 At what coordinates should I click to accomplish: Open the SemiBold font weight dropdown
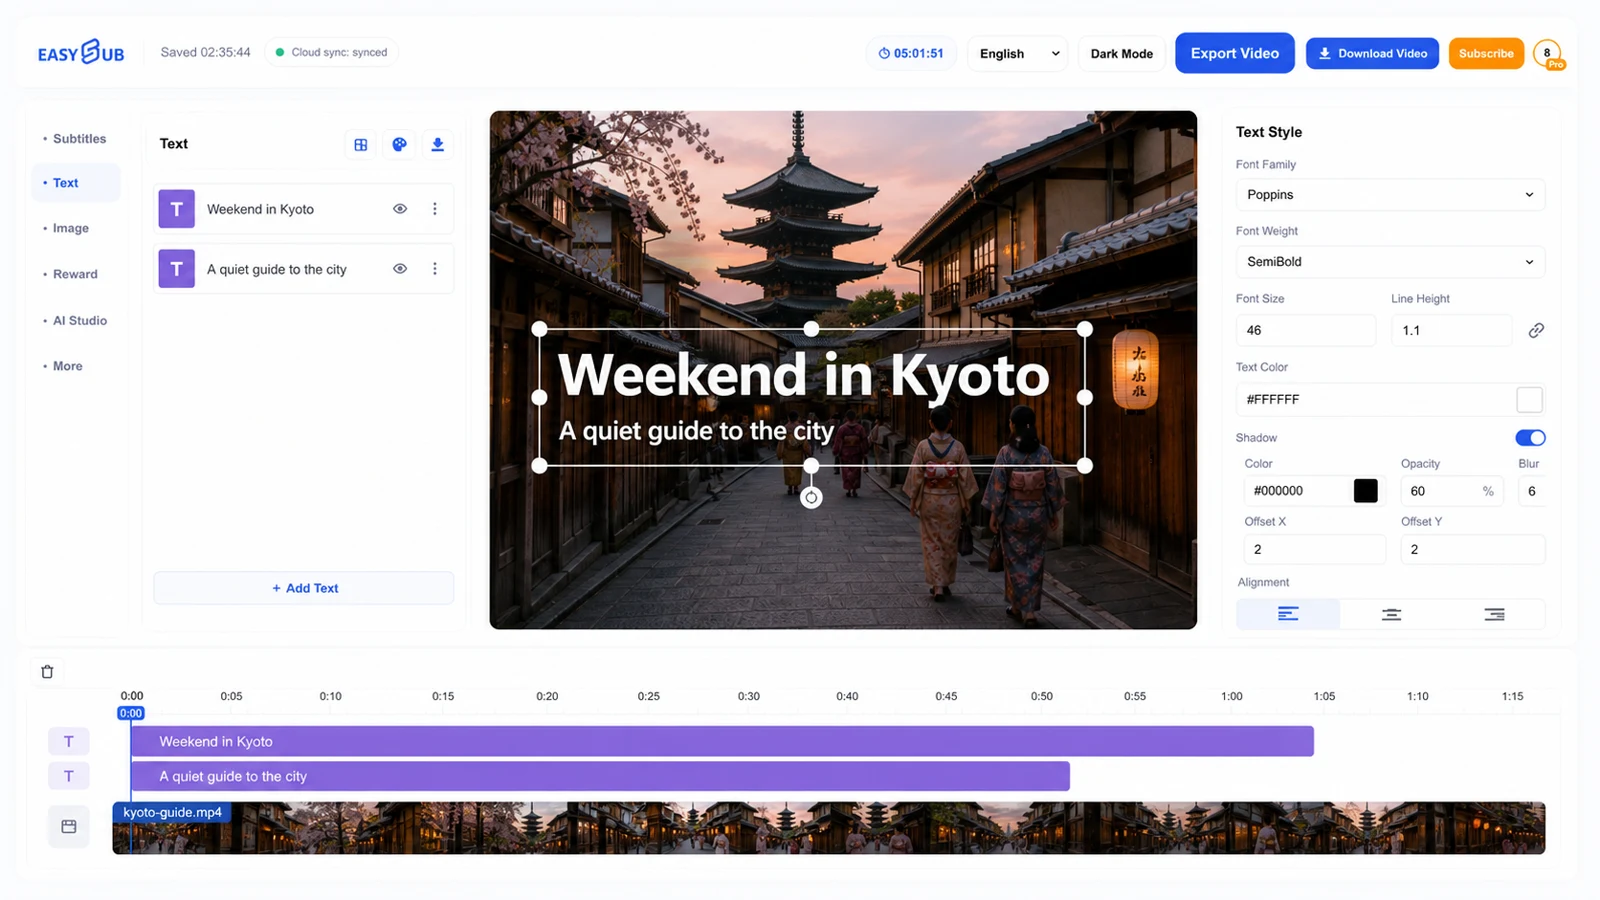1390,262
